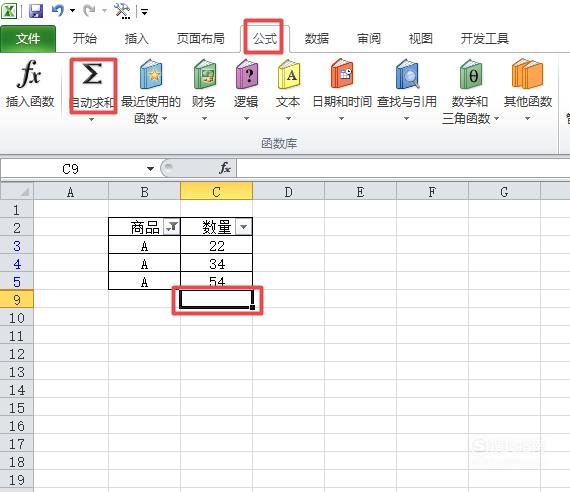Viewport: 570px width, 492px height.
Task: Select column G header
Action: point(504,191)
